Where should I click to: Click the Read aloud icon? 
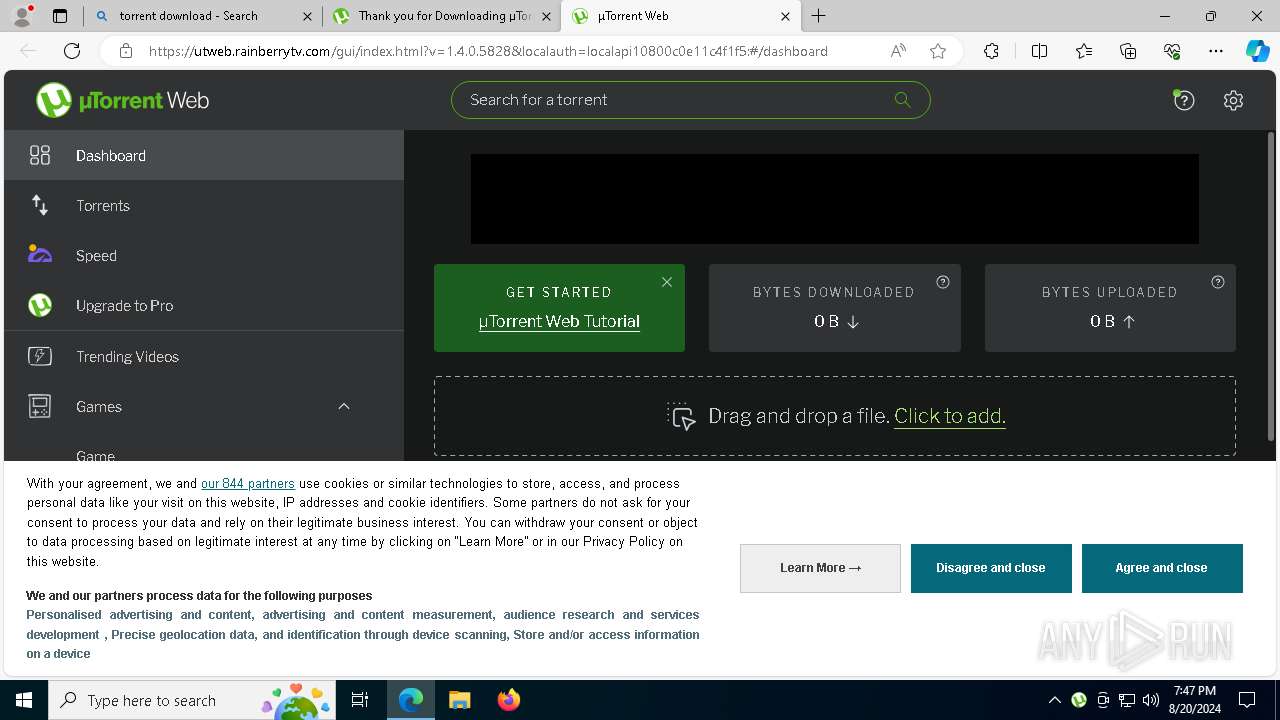point(898,51)
